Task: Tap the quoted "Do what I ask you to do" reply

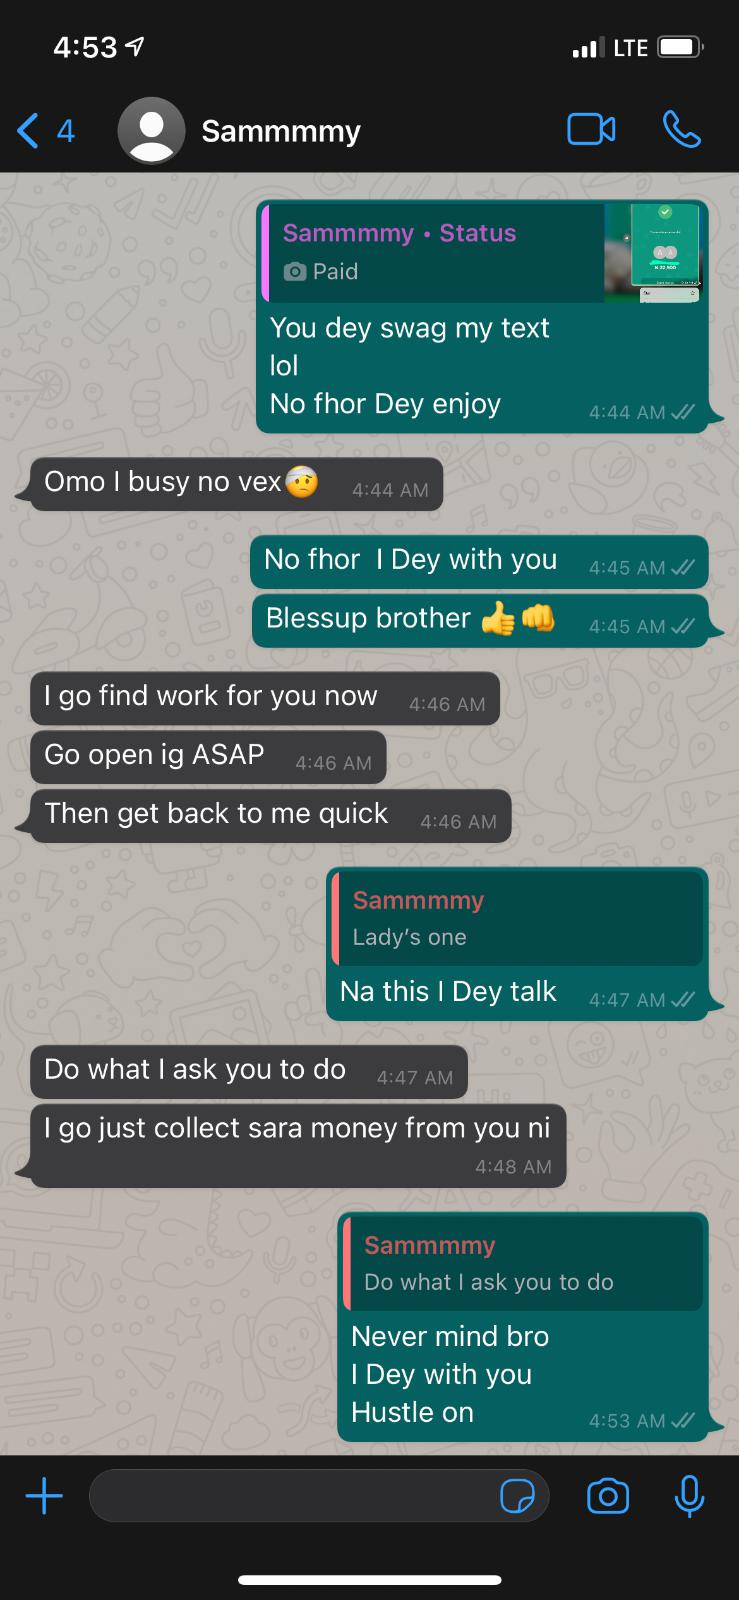Action: coord(523,1264)
